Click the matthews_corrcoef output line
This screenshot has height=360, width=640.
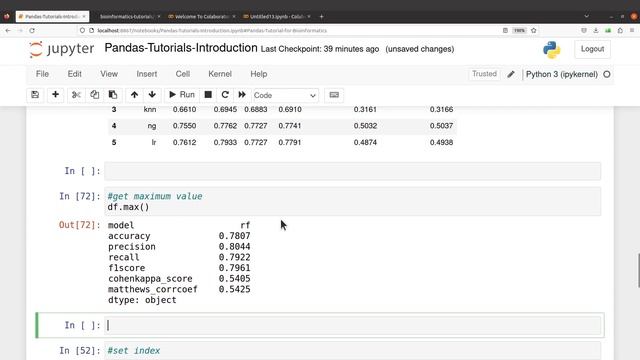coord(179,289)
